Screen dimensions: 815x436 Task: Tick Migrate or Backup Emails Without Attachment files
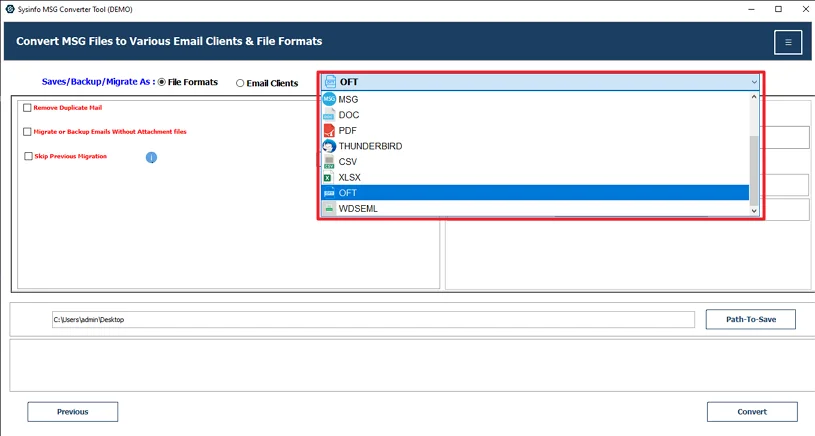(x=27, y=131)
